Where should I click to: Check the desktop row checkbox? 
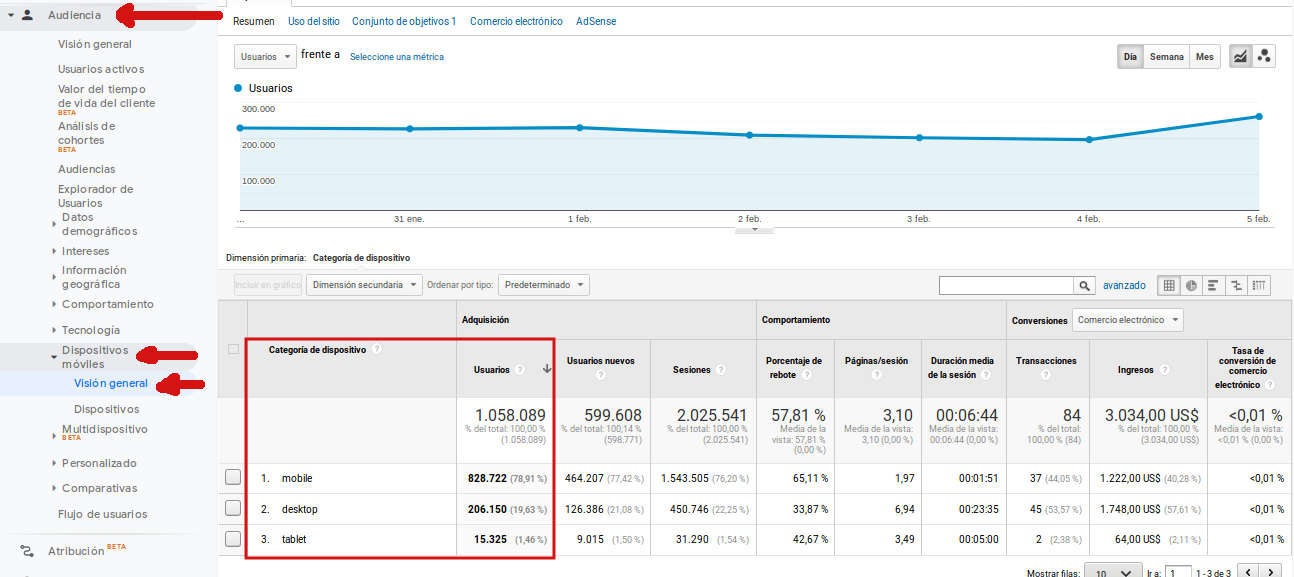click(232, 509)
